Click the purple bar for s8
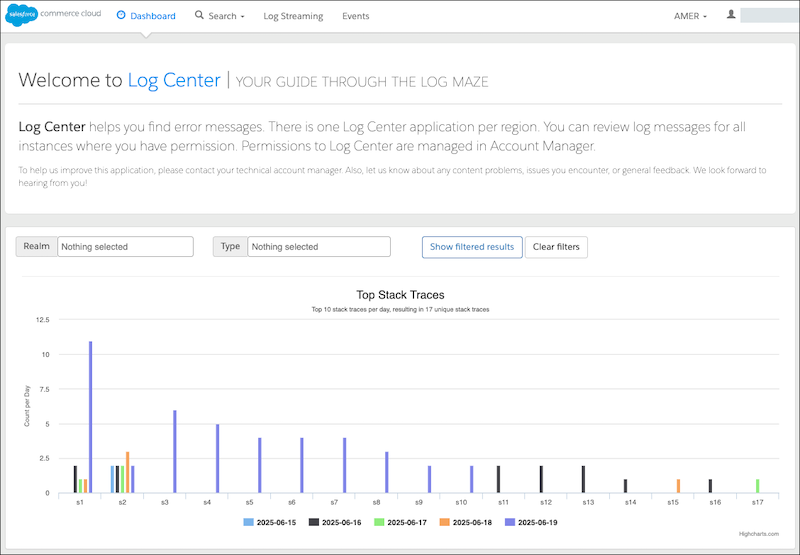This screenshot has height=555, width=800. (387, 472)
